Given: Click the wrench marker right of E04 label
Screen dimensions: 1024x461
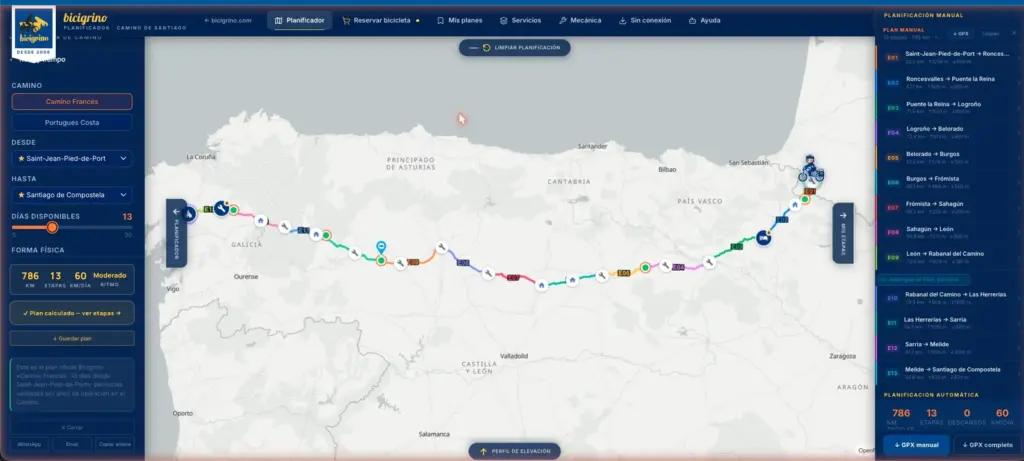Looking at the screenshot, I should click(709, 262).
